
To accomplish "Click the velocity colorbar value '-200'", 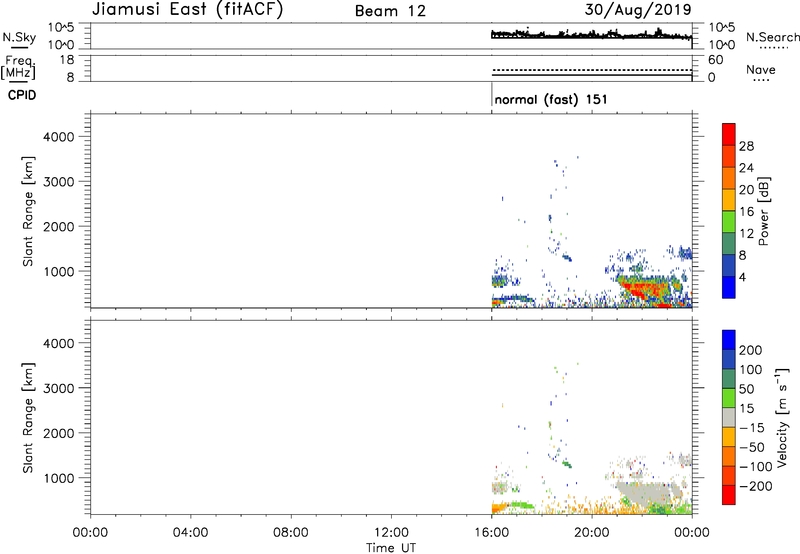I will [754, 486].
